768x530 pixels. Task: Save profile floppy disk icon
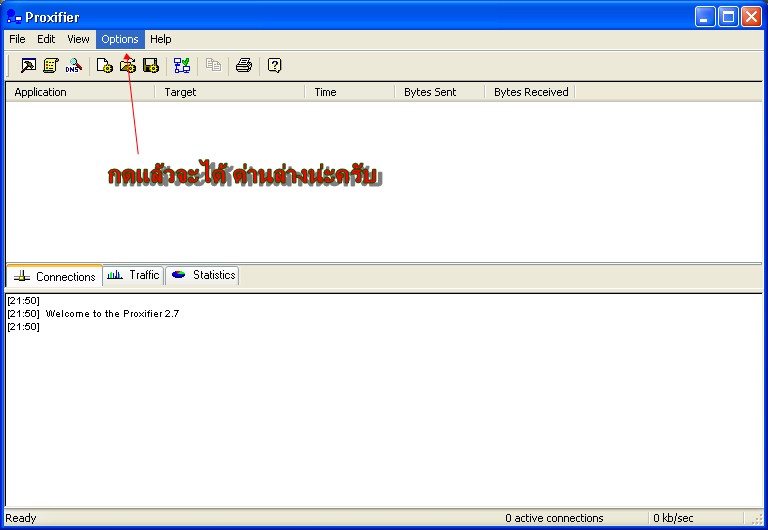point(150,65)
